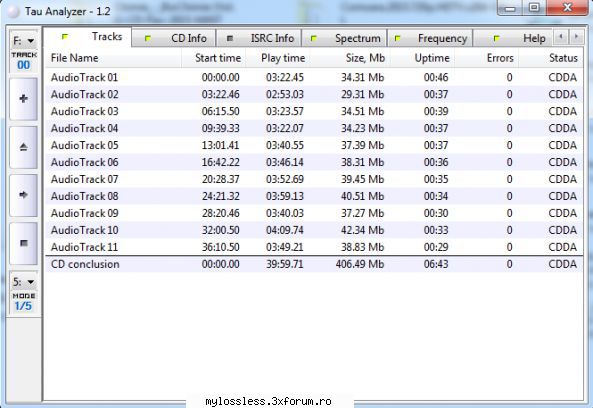Select the AudioTrack 06 row
The image size is (593, 408).
click(314, 163)
